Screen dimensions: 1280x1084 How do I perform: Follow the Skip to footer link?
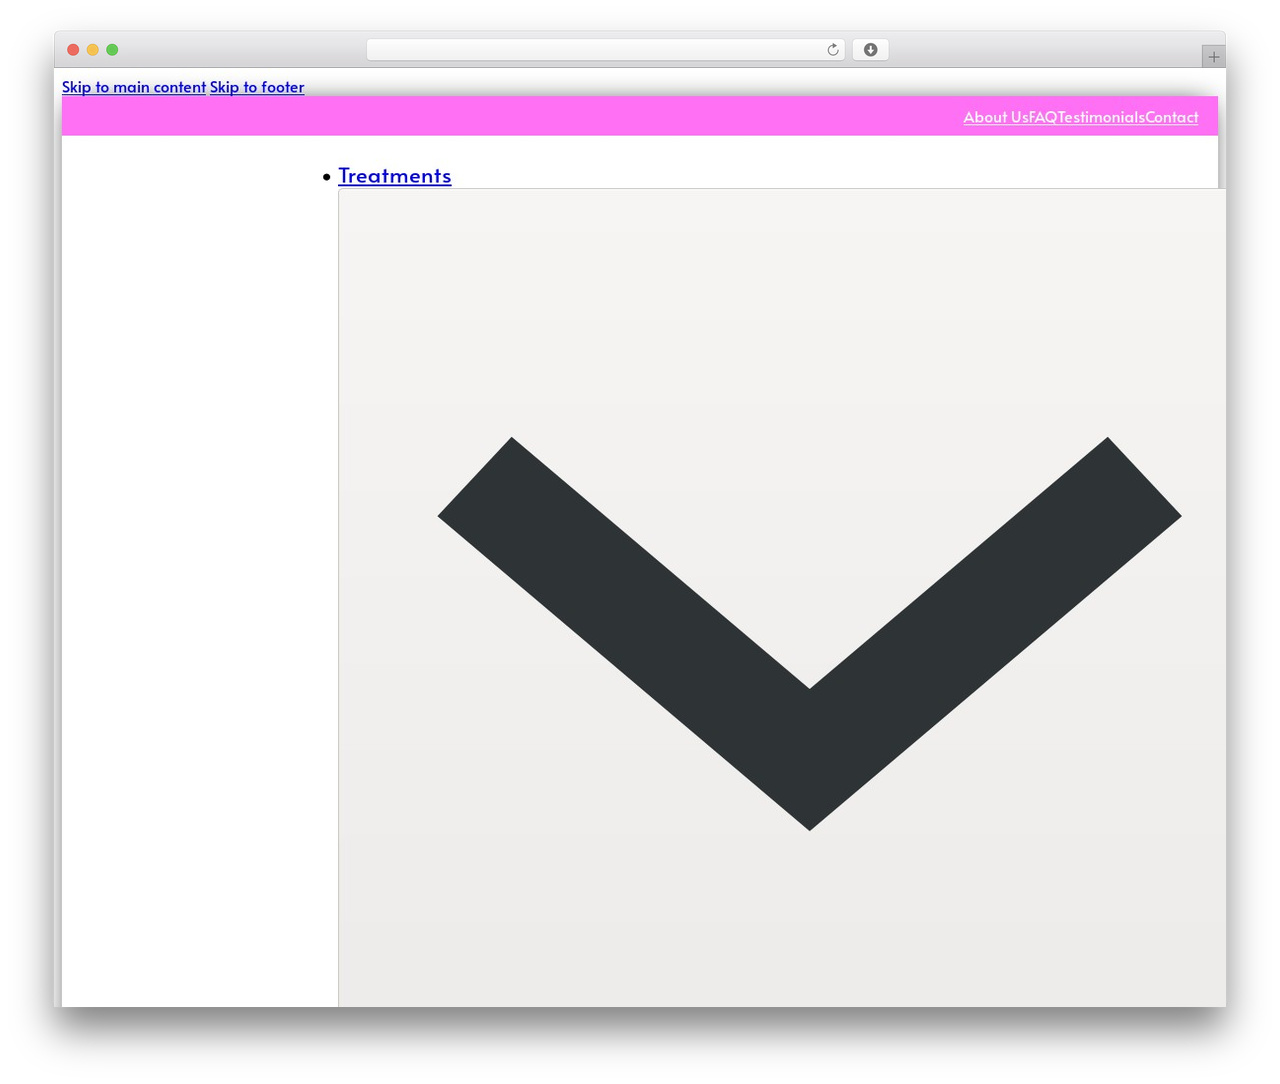point(257,87)
